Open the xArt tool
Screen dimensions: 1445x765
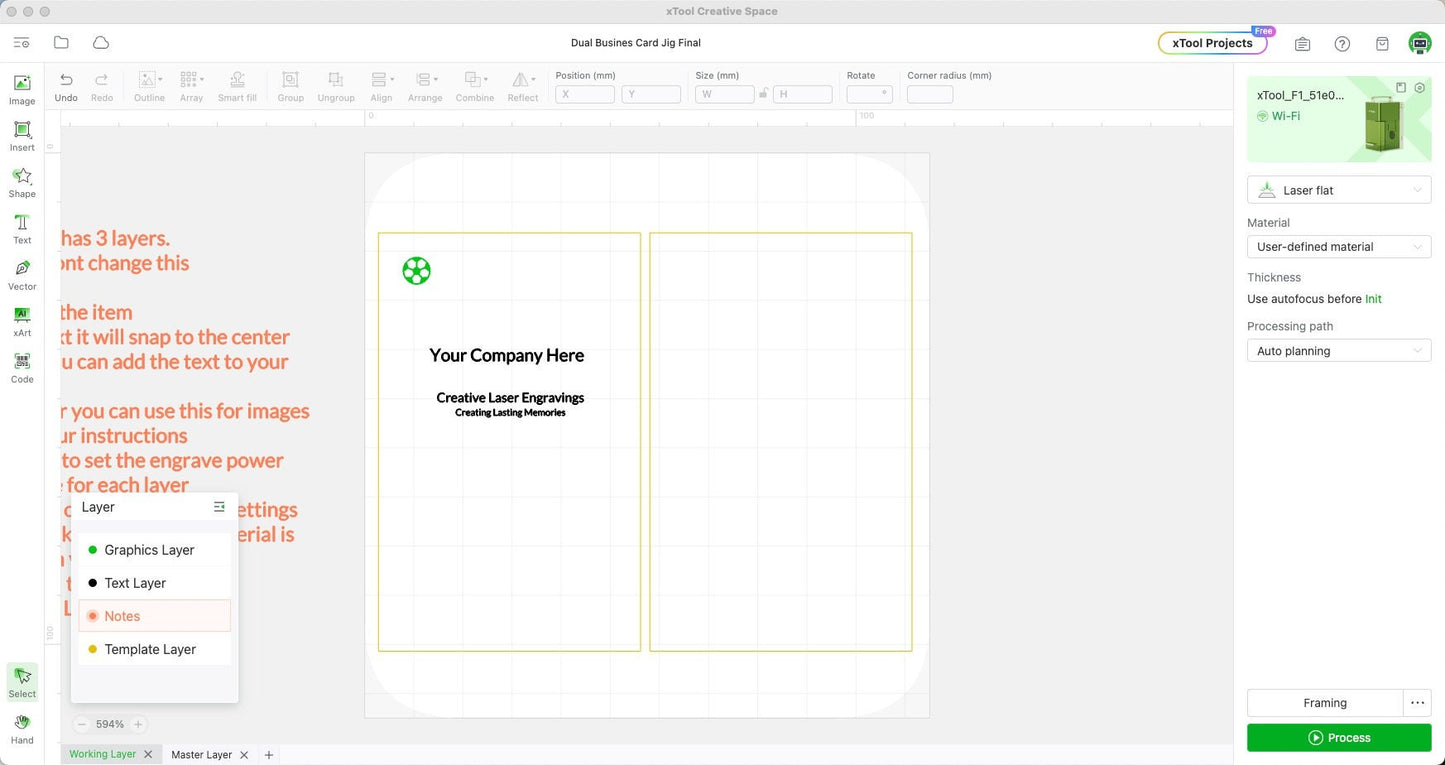coord(22,321)
